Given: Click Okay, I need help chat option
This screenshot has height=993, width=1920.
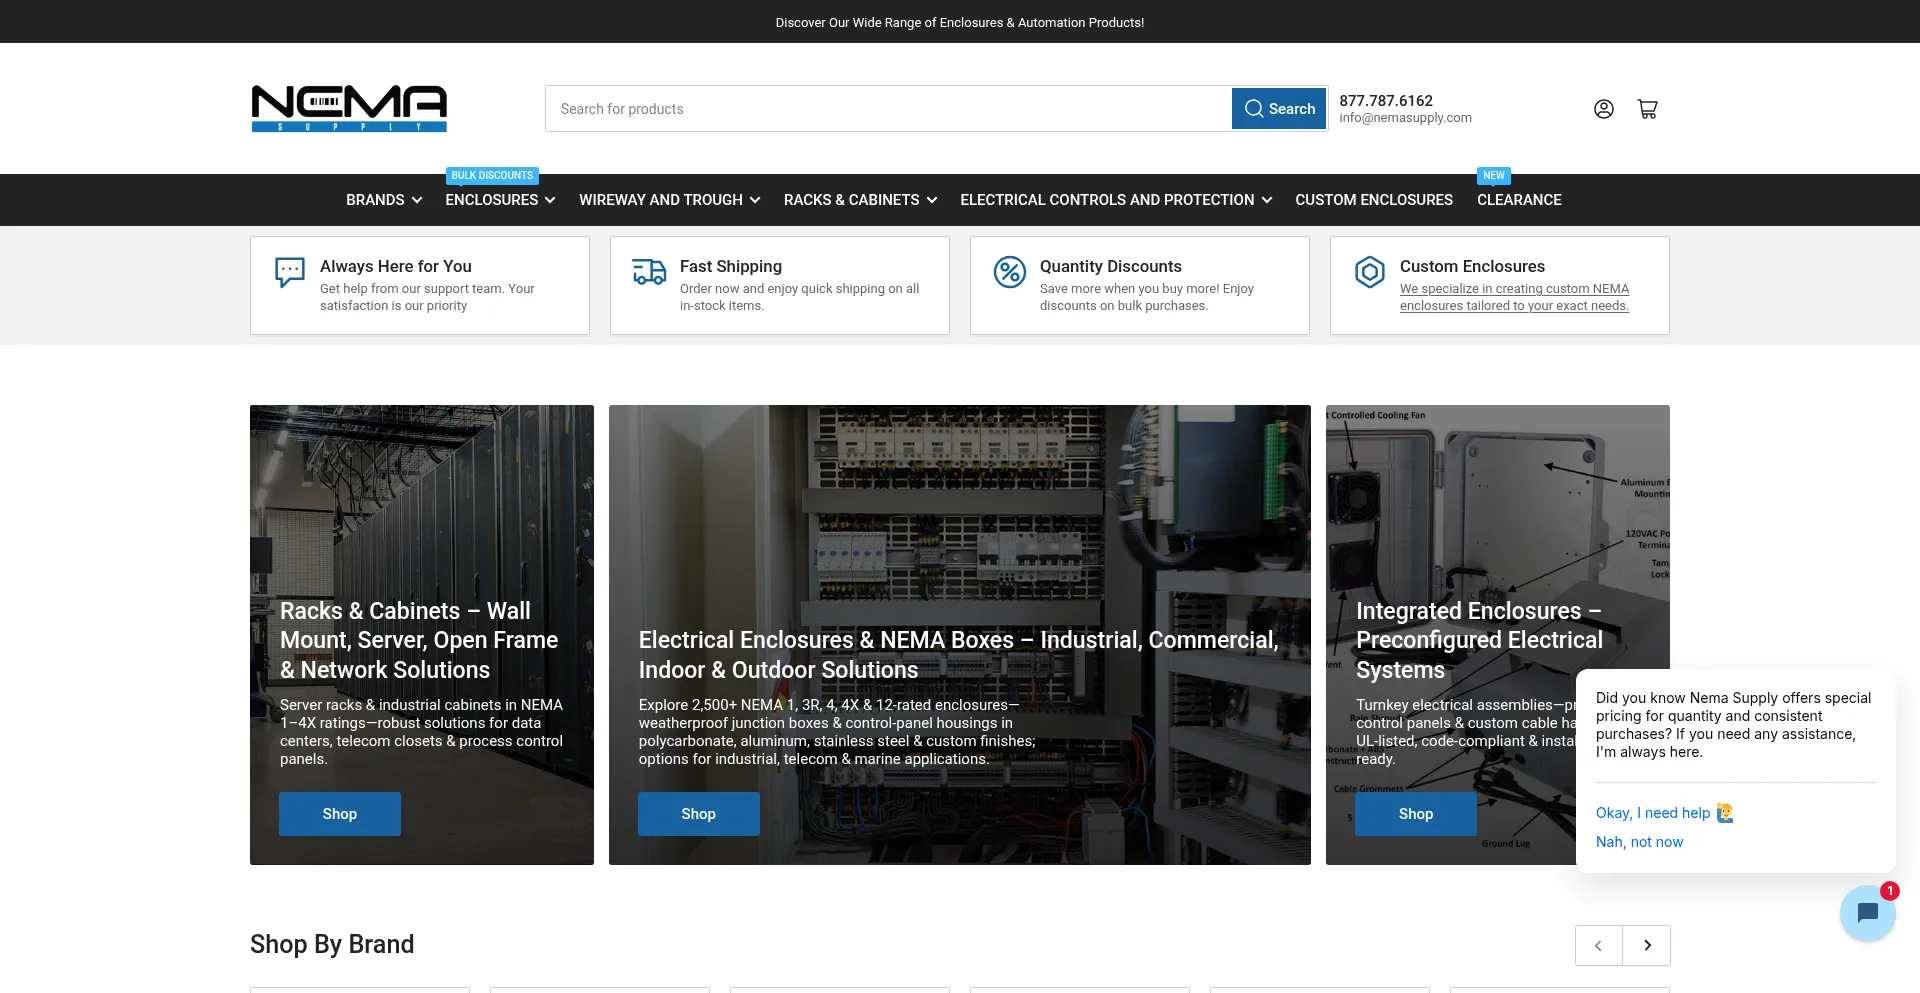Looking at the screenshot, I should pyautogui.click(x=1664, y=813).
